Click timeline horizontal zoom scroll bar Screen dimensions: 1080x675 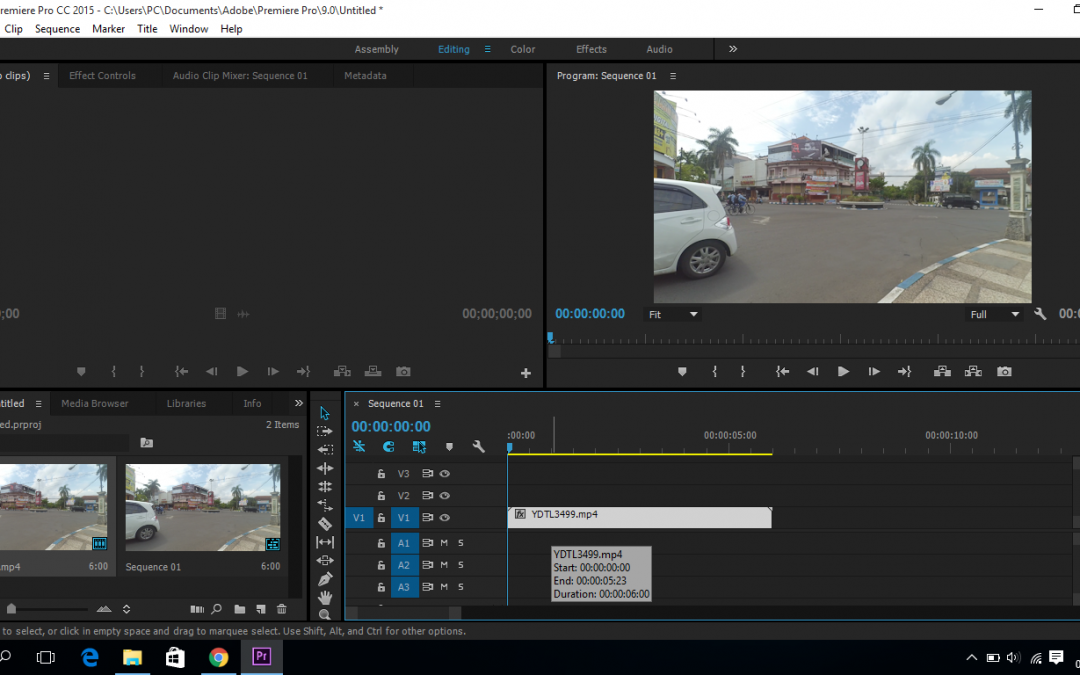click(404, 612)
